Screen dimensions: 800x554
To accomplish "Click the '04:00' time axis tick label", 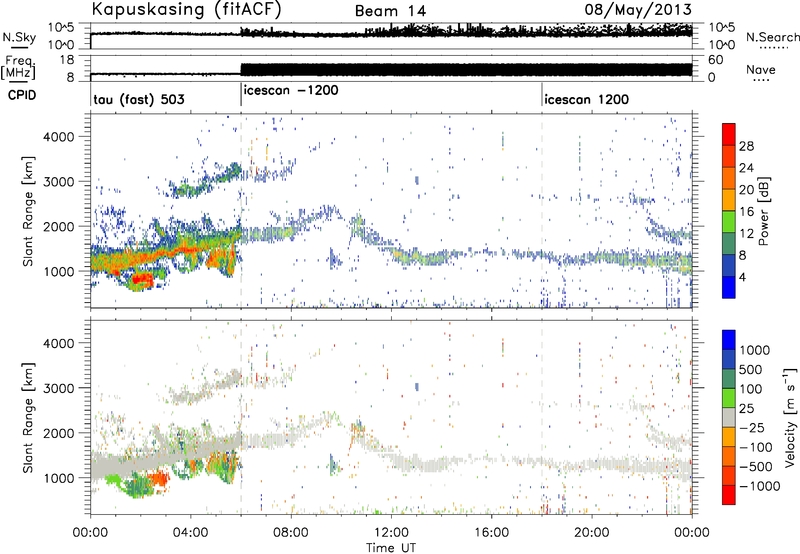I will 191,533.
